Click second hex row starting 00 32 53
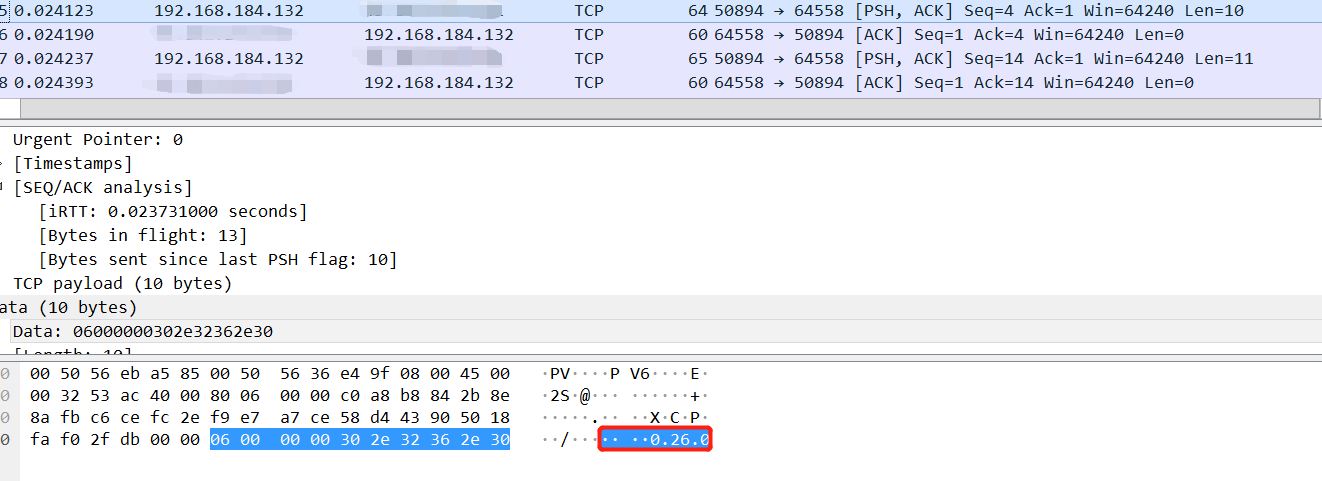The image size is (1322, 481). 270,395
